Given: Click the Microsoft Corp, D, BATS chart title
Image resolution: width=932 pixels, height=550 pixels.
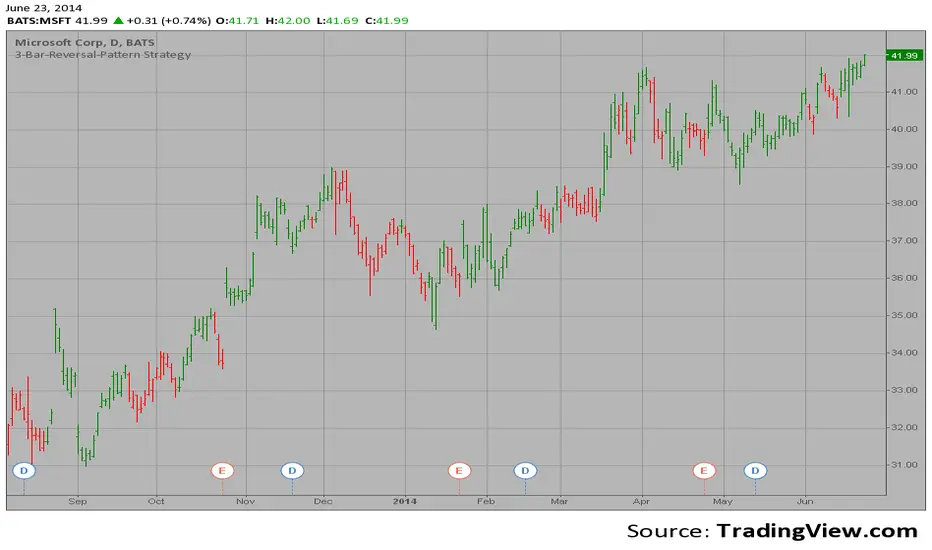Looking at the screenshot, I should click(85, 42).
